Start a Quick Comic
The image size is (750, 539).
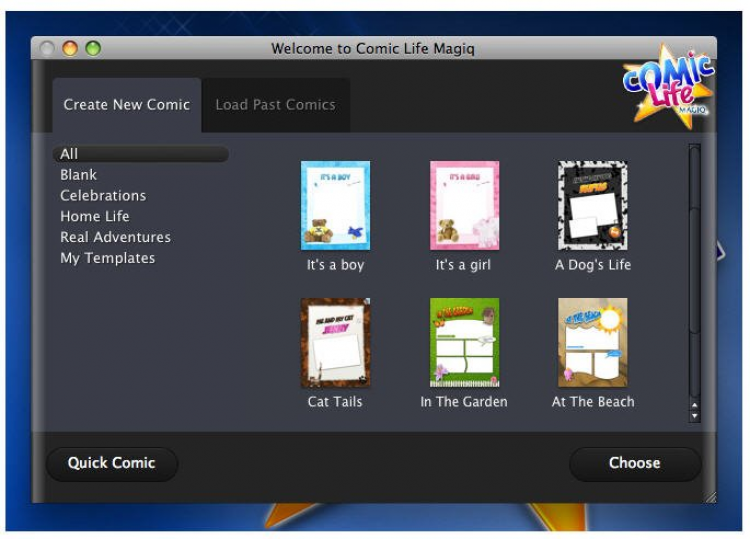(112, 463)
